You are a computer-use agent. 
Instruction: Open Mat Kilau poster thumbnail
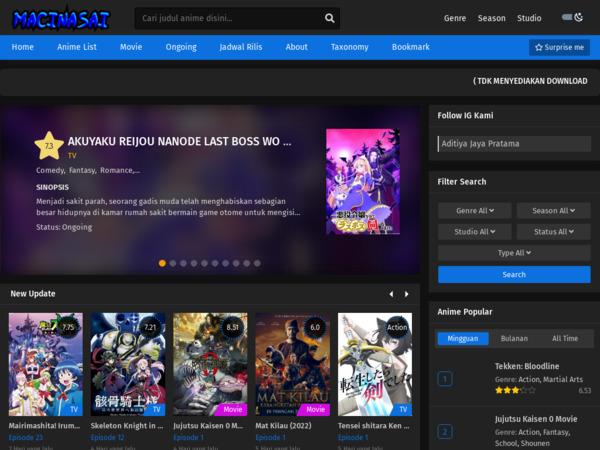tap(292, 364)
